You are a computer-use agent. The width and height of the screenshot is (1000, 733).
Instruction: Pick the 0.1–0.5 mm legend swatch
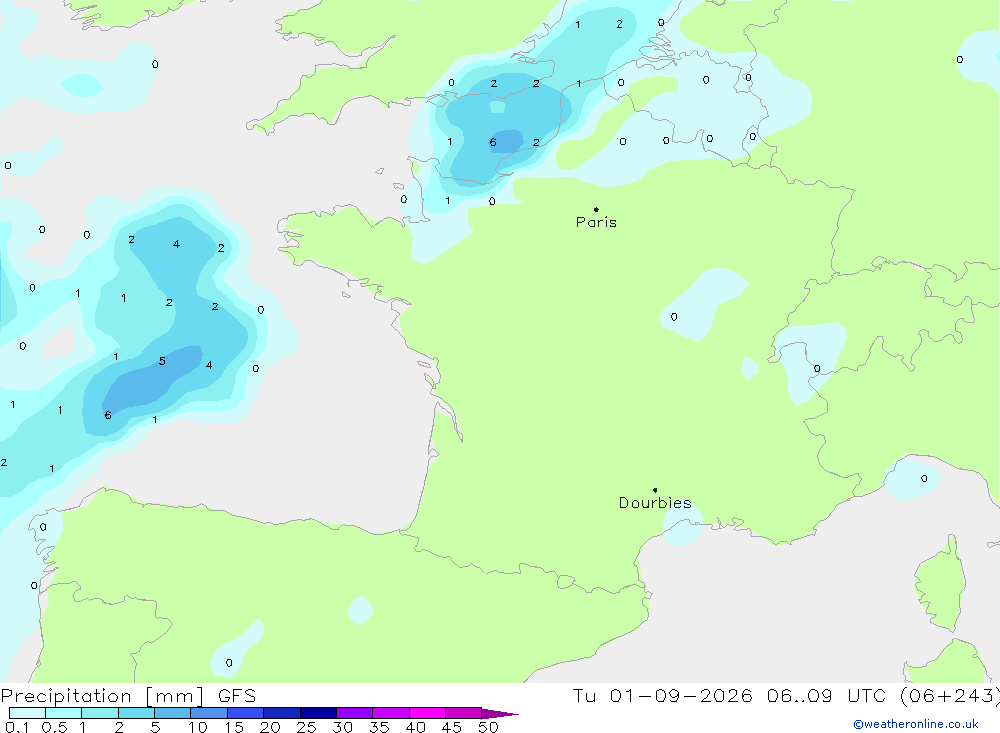27,713
